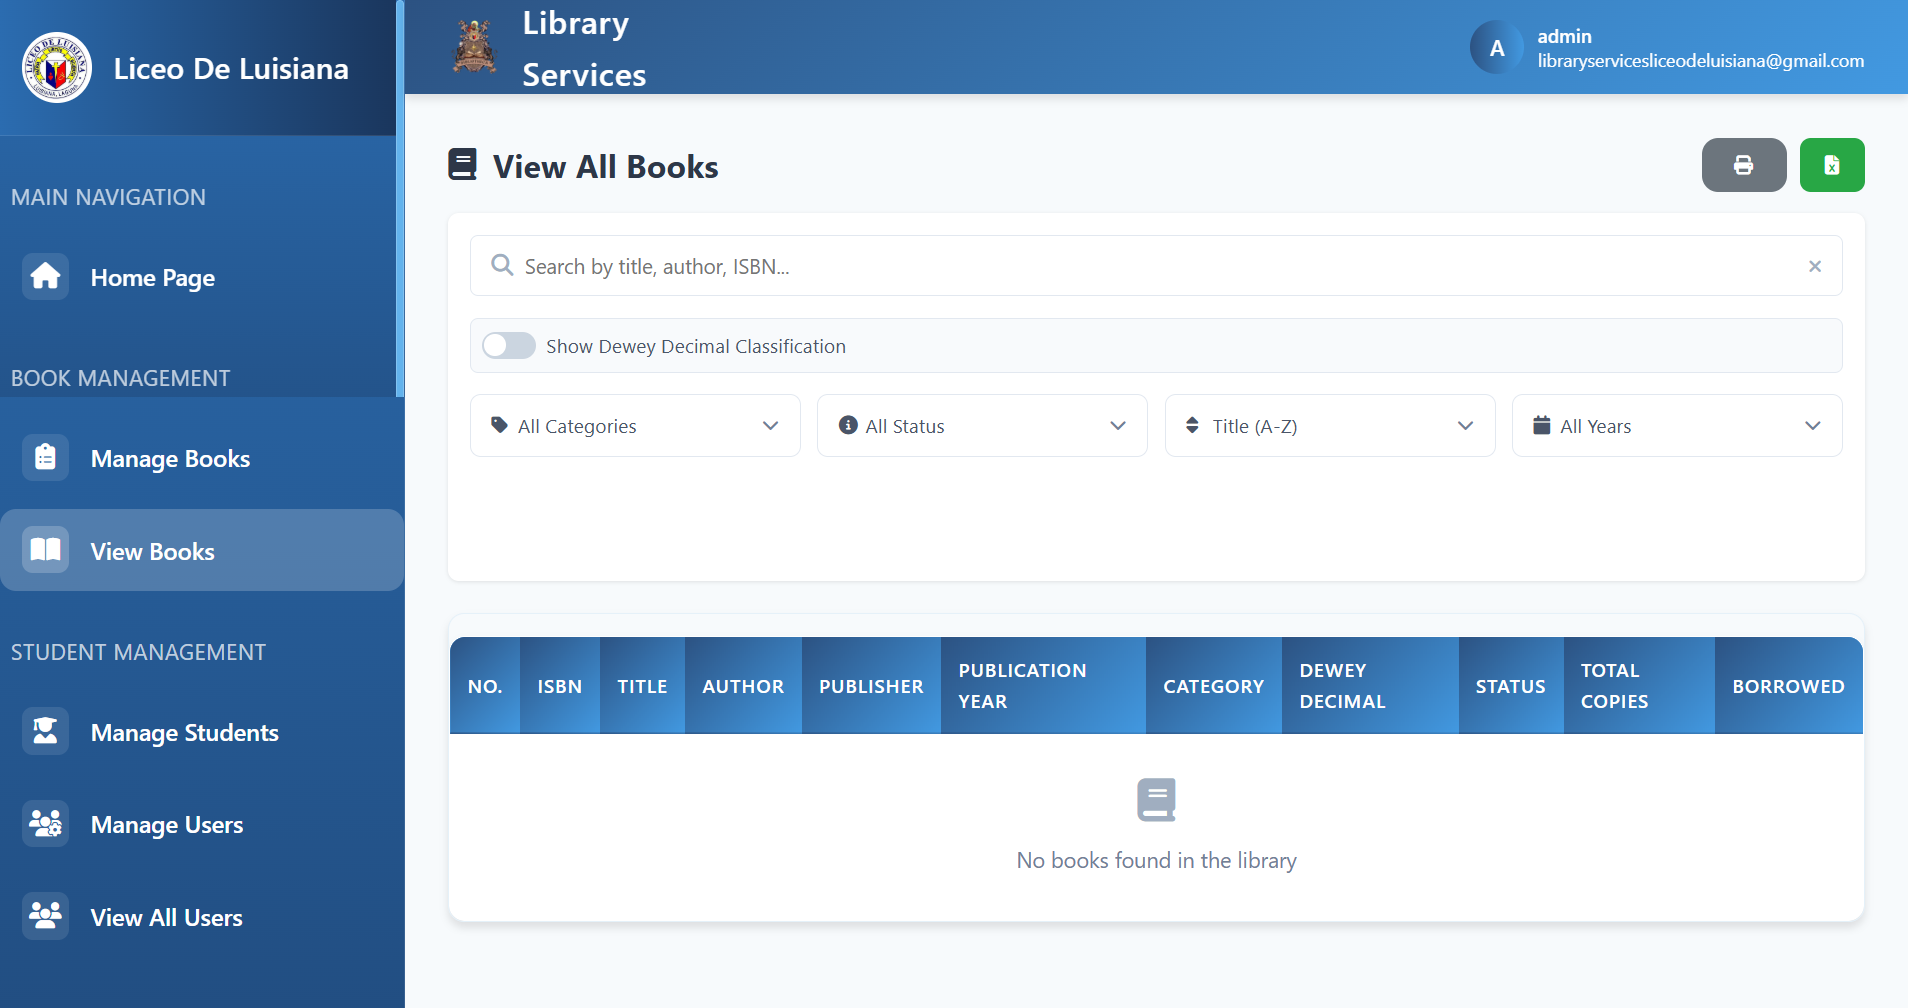Screen dimensions: 1908x1008
Task: Click the admin avatar circle
Action: [1495, 47]
